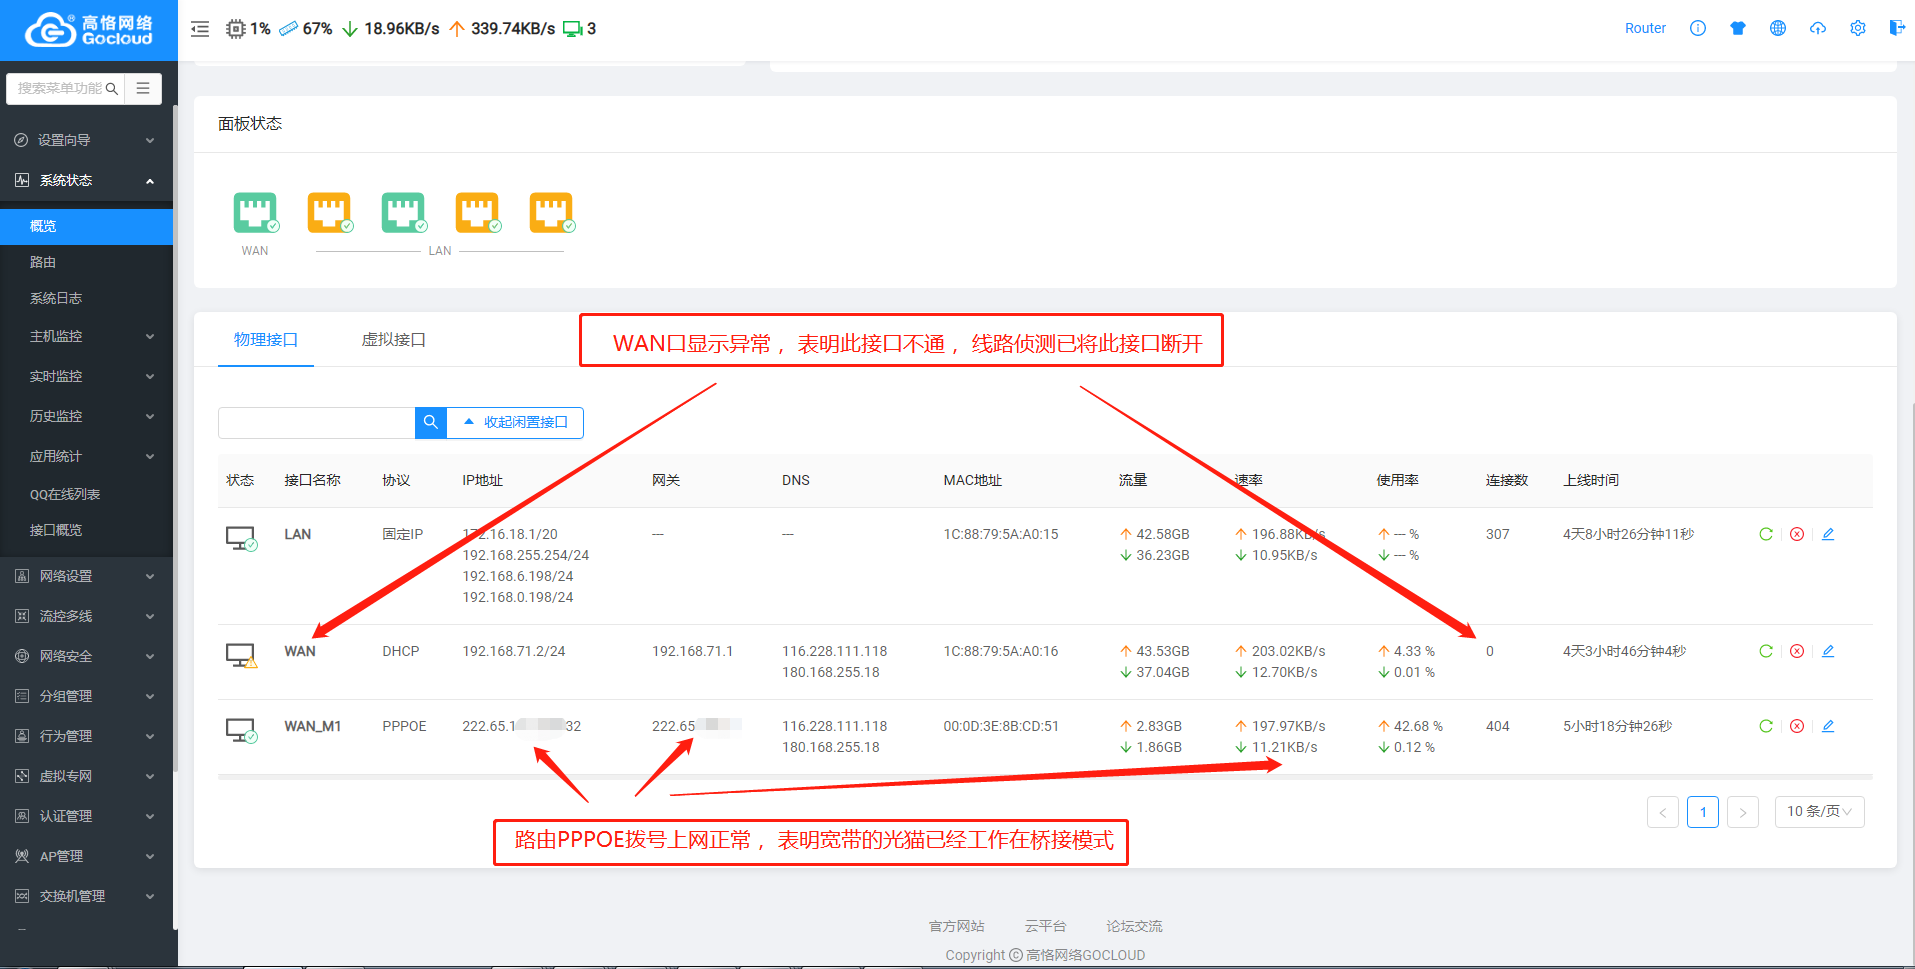Image resolution: width=1915 pixels, height=969 pixels.
Task: Toggle the sidebar collapse hamburger icon
Action: [x=200, y=29]
